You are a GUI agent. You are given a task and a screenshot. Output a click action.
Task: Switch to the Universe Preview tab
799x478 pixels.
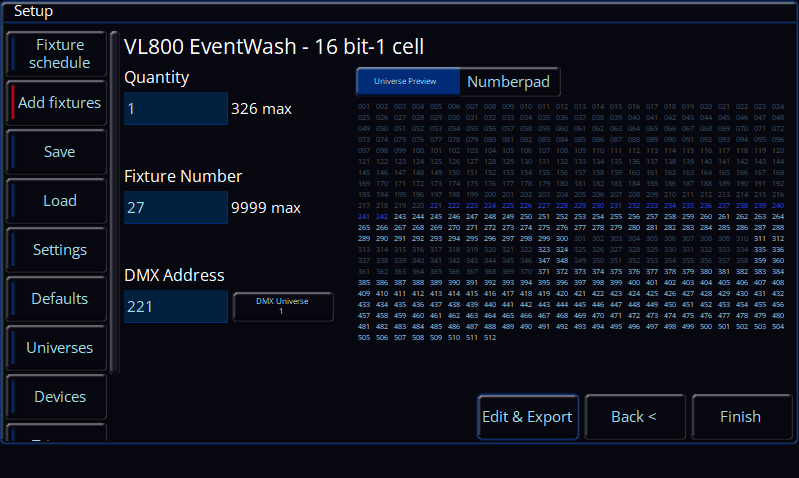point(408,82)
